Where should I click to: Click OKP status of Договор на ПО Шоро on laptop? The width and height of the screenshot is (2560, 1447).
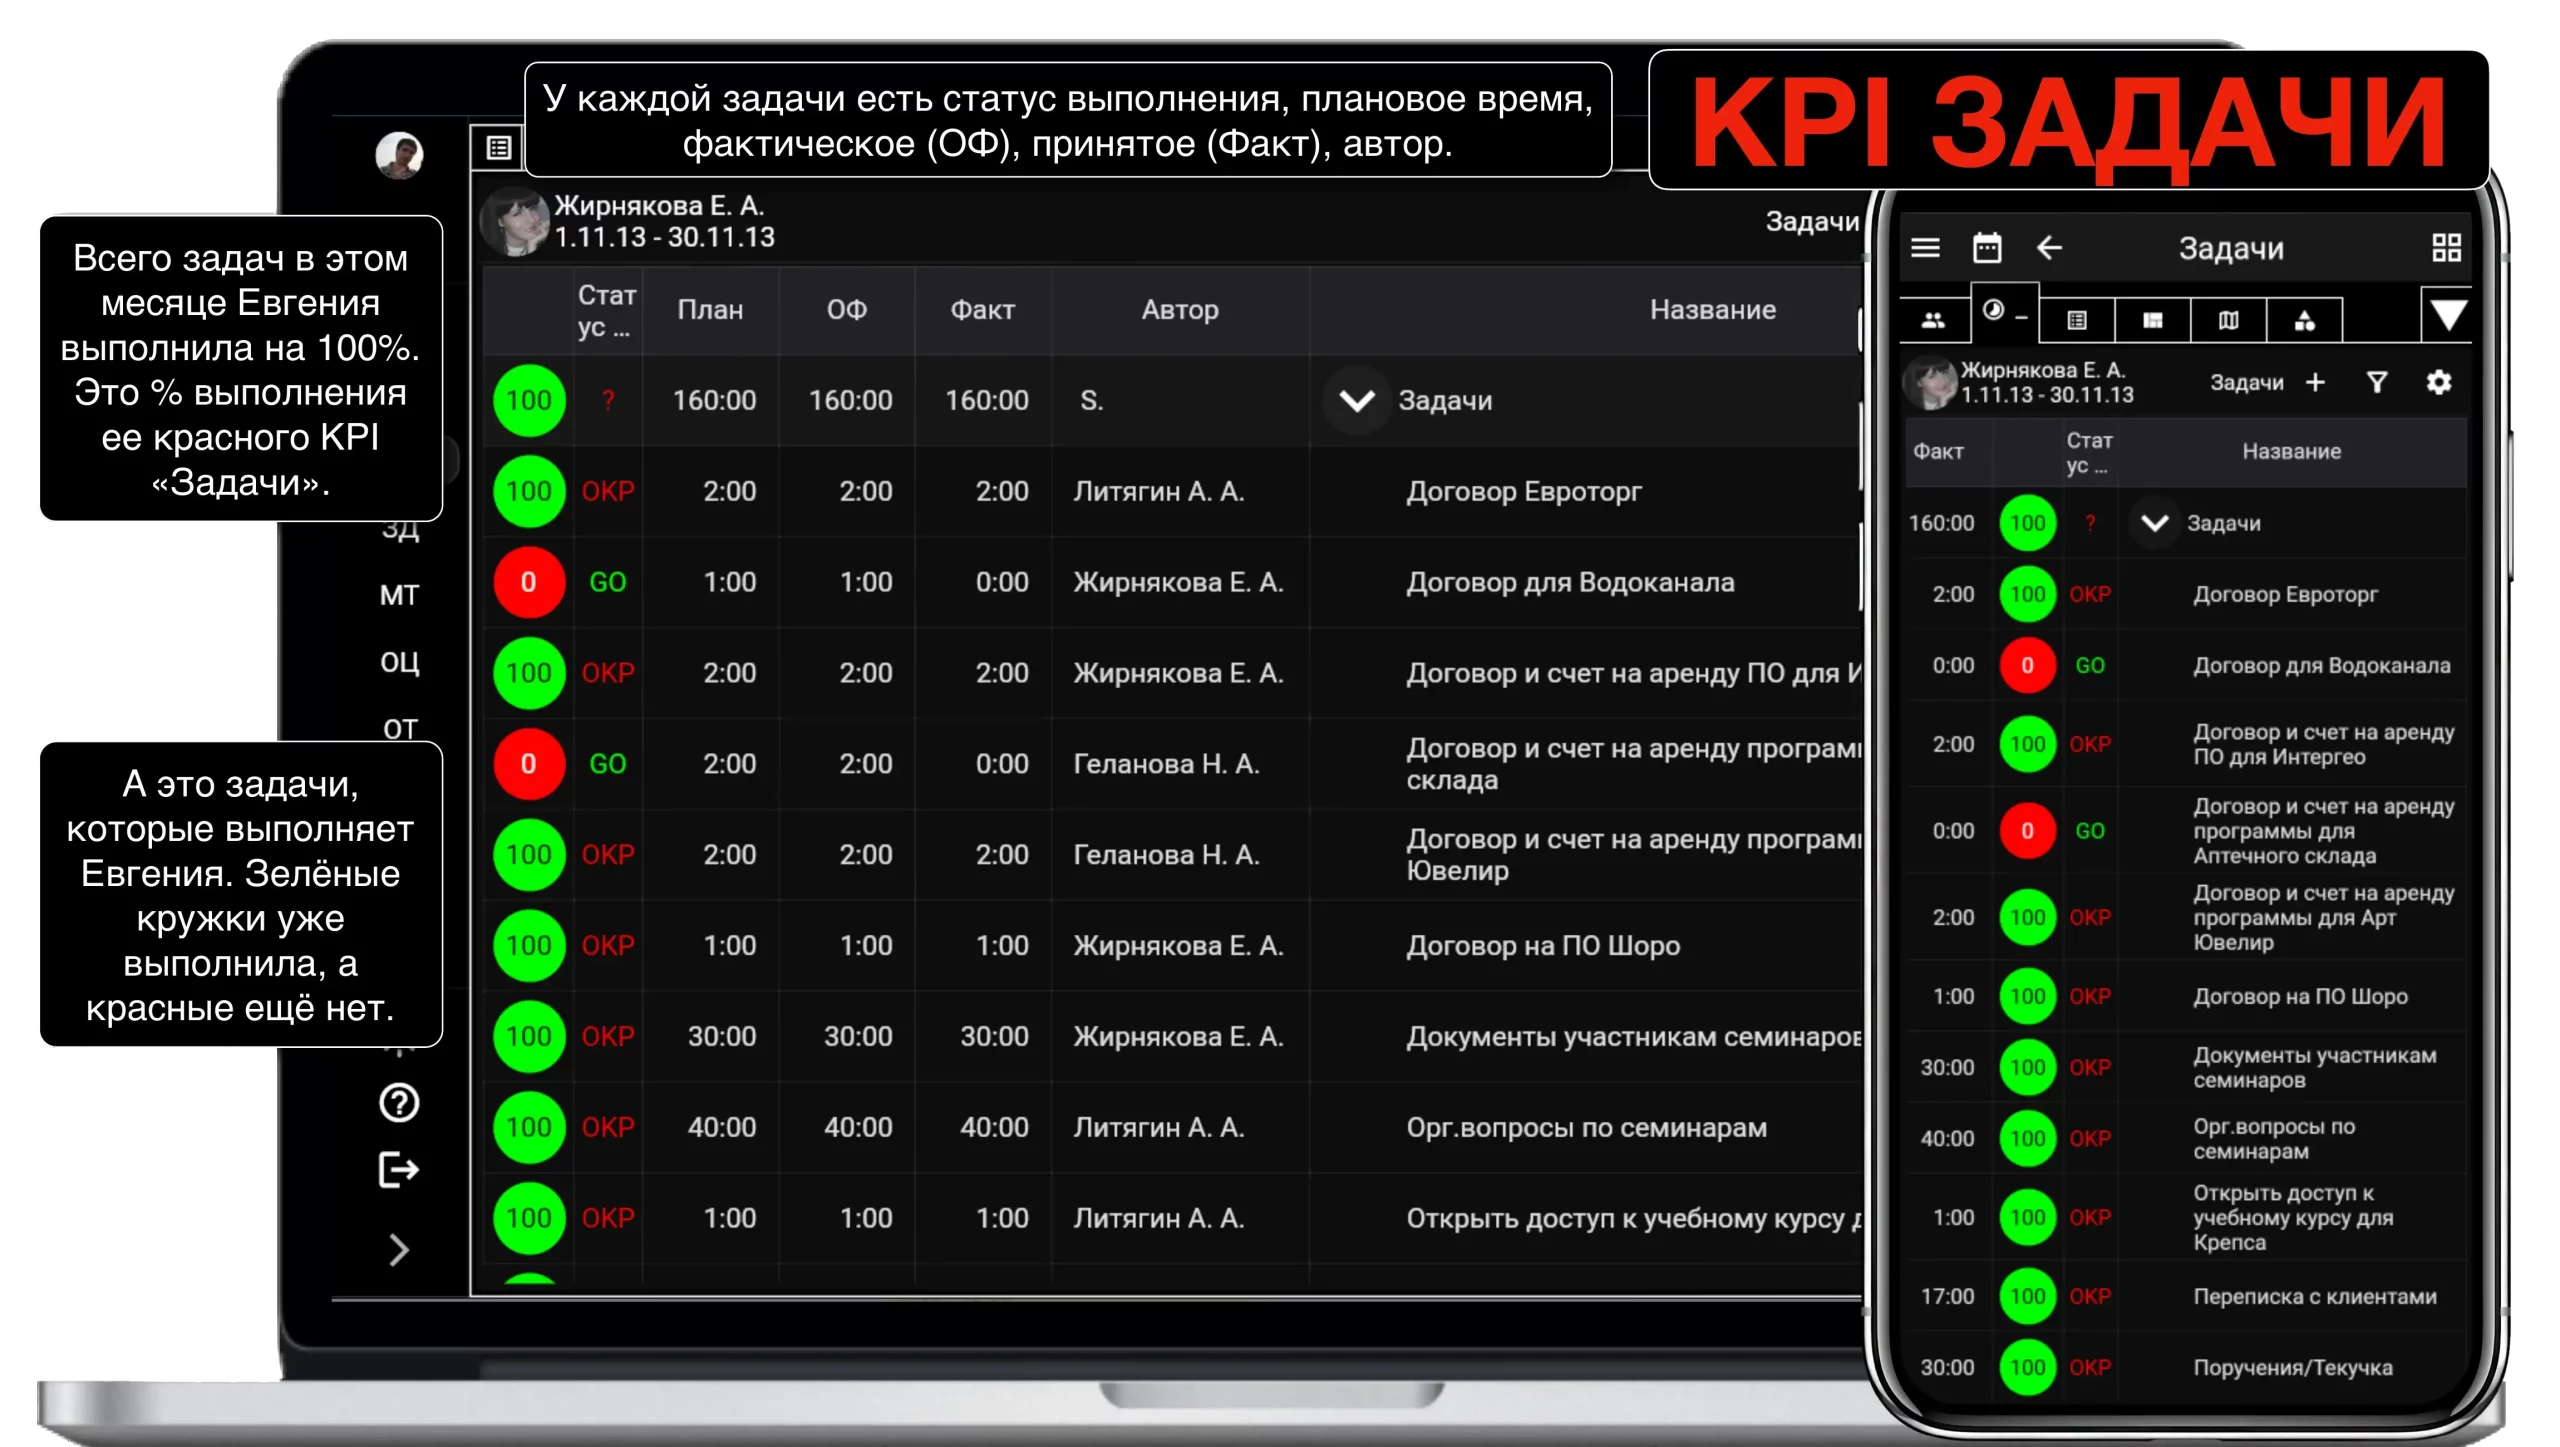click(x=608, y=945)
